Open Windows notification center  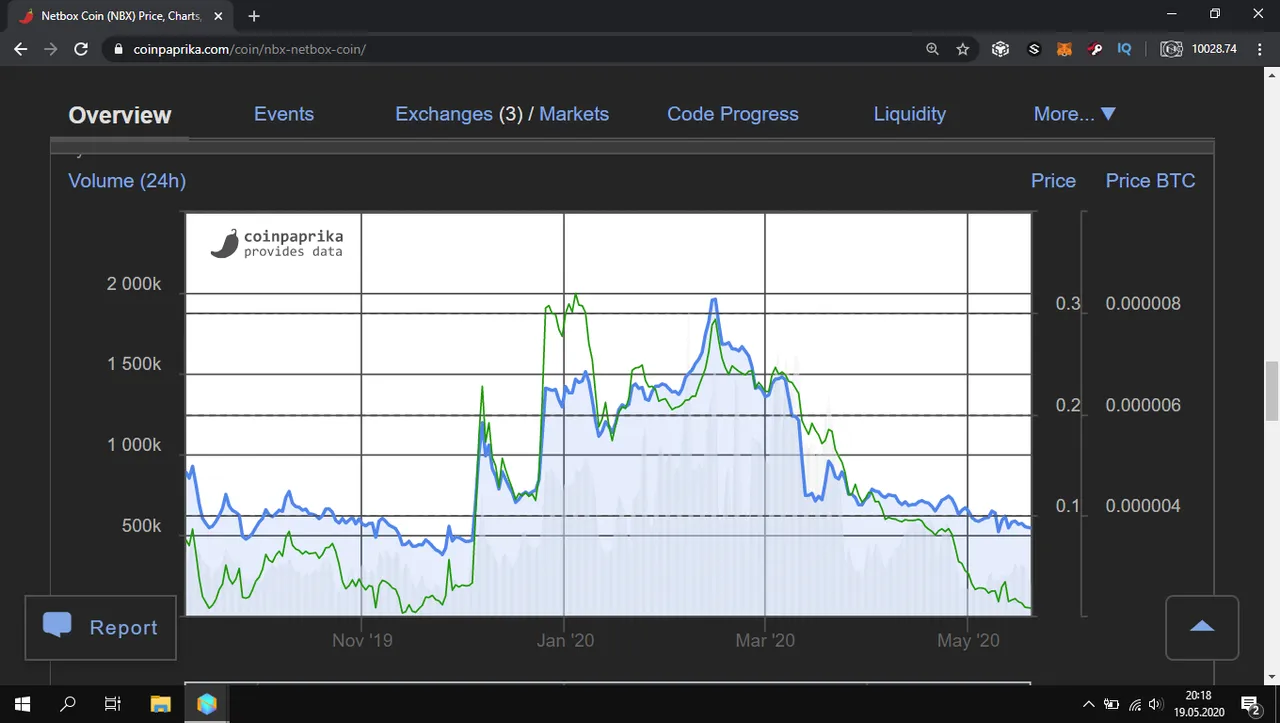click(1250, 705)
